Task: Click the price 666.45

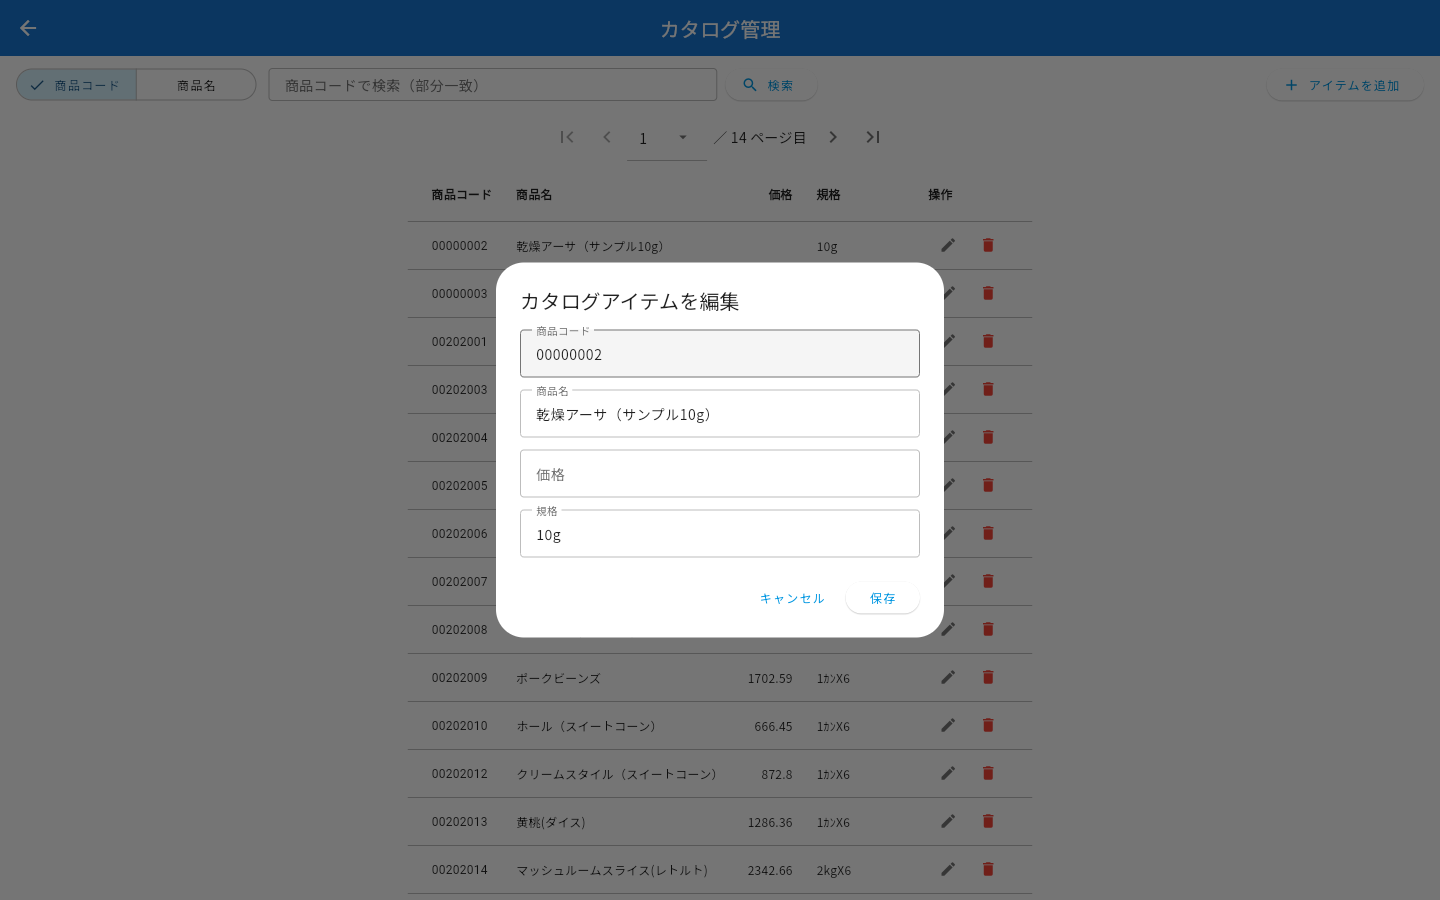Action: pyautogui.click(x=773, y=726)
